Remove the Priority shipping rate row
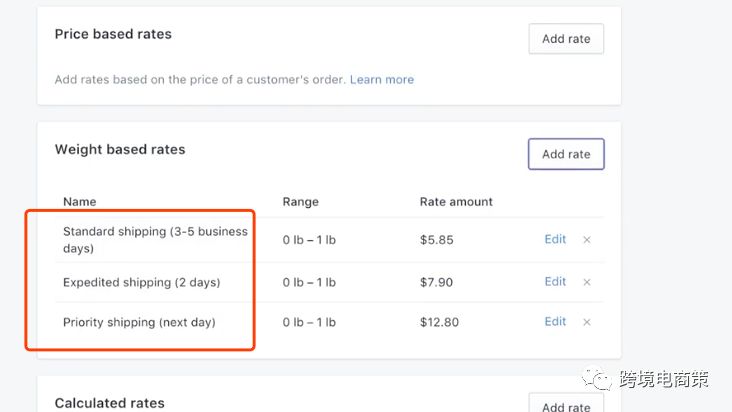 (587, 322)
